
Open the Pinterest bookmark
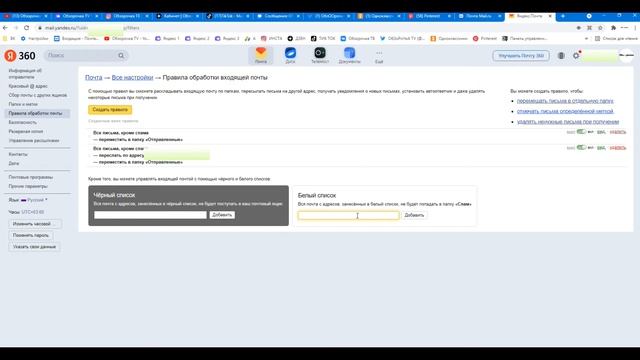point(484,38)
